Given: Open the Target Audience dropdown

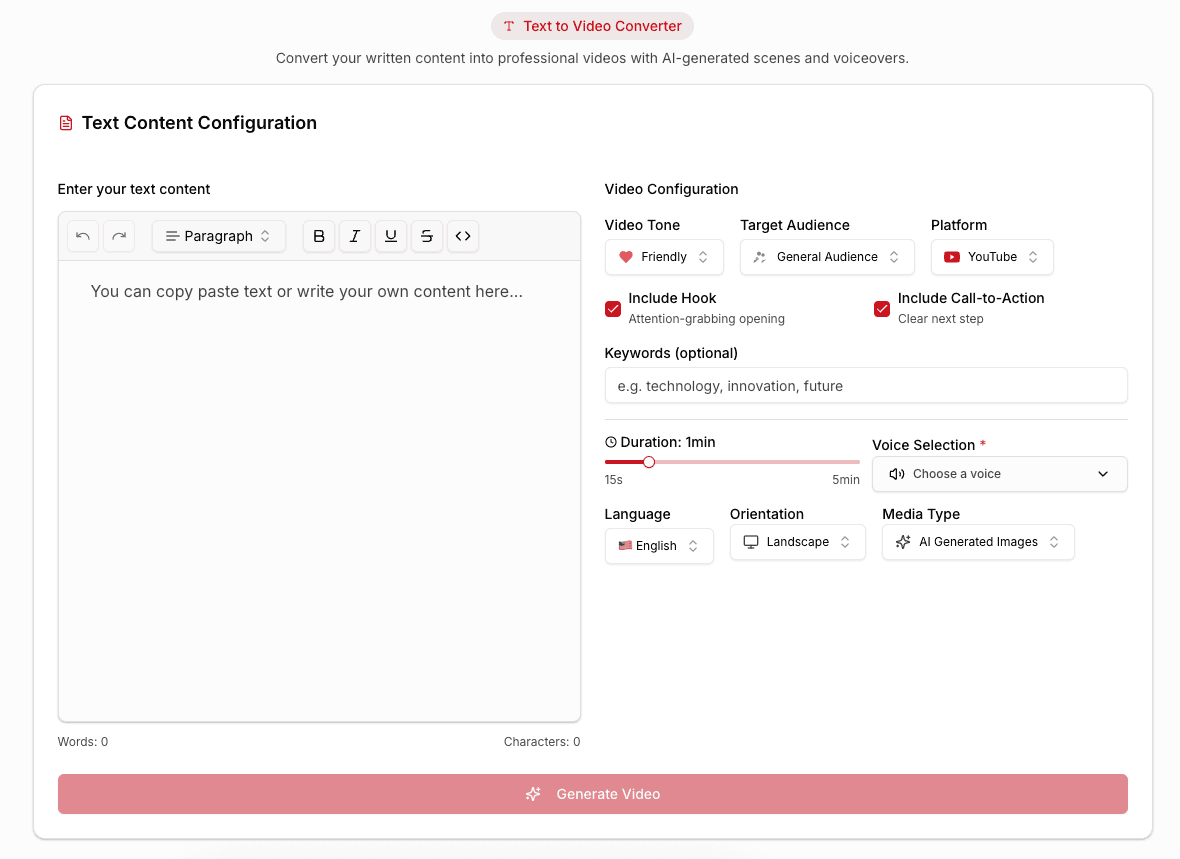Looking at the screenshot, I should [x=828, y=257].
